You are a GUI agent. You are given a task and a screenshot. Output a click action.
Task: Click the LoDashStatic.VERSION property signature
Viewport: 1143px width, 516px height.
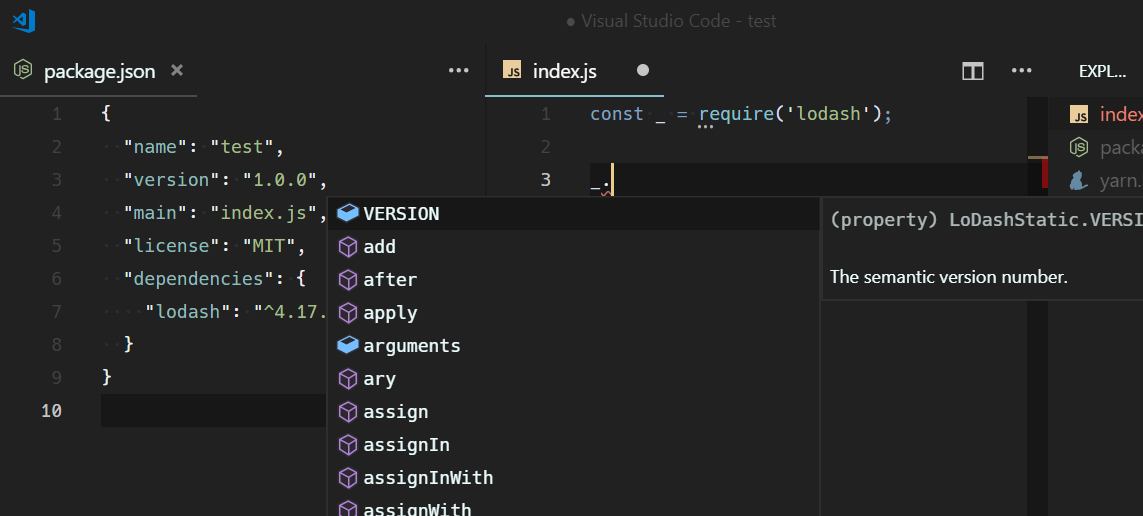(986, 221)
